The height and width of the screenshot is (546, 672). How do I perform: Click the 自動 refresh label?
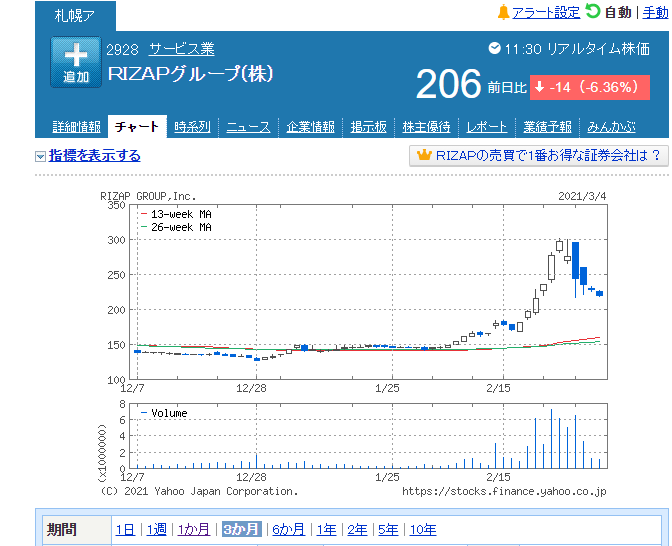point(618,13)
